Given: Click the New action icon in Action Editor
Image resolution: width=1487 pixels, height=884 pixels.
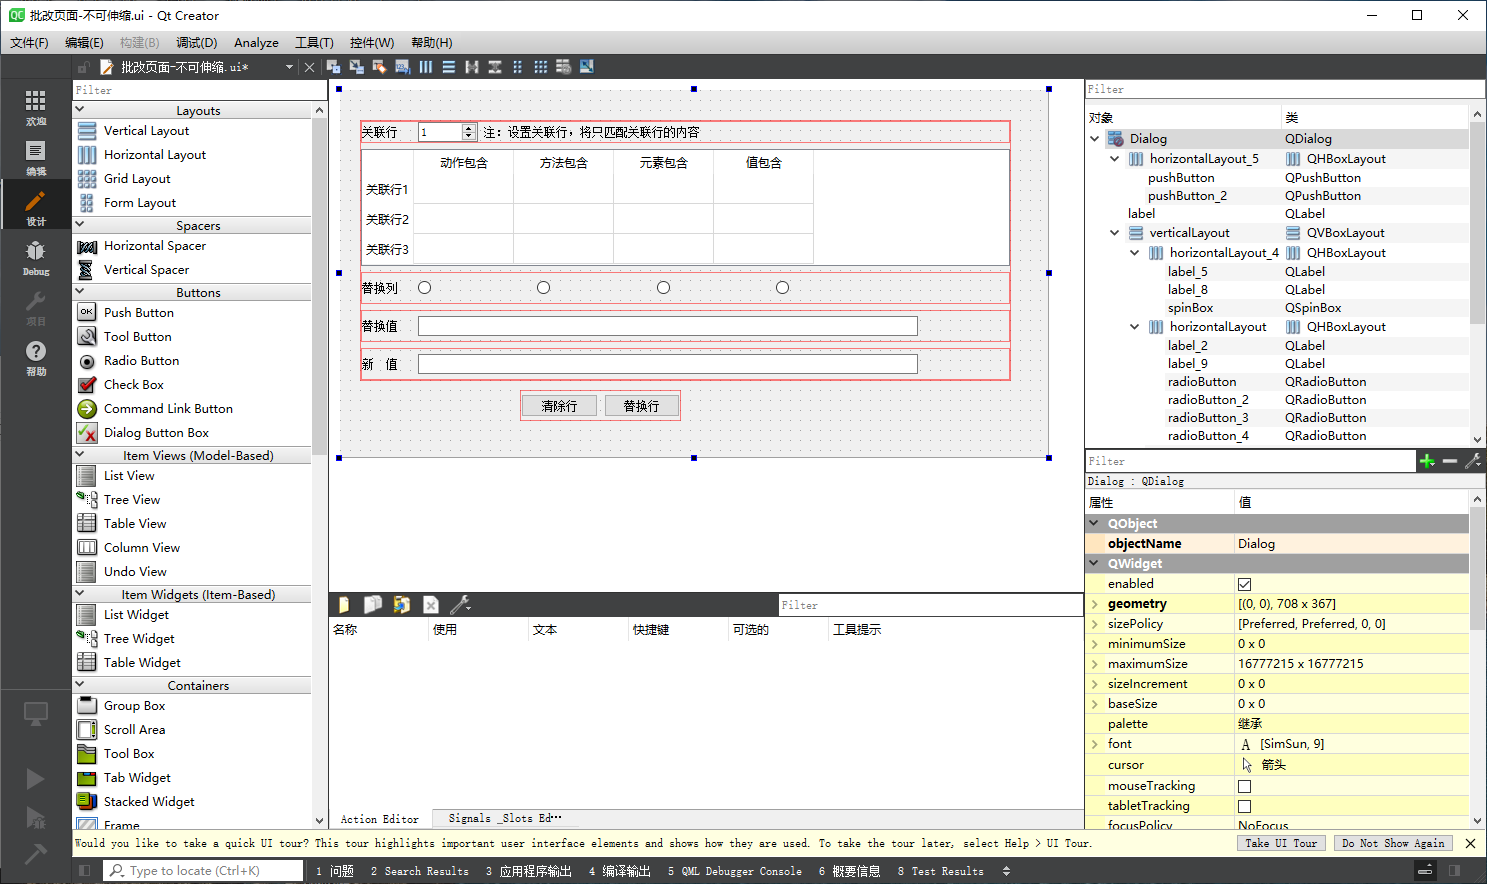Looking at the screenshot, I should pos(344,605).
